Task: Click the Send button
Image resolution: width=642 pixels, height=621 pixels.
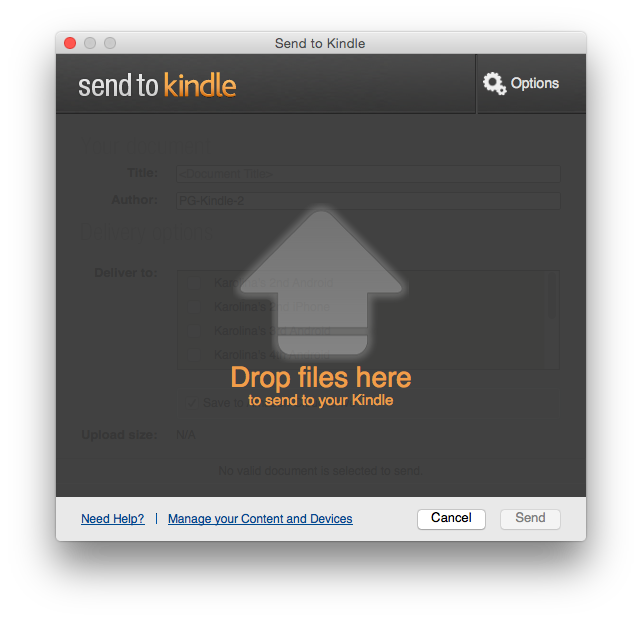Action: tap(530, 519)
